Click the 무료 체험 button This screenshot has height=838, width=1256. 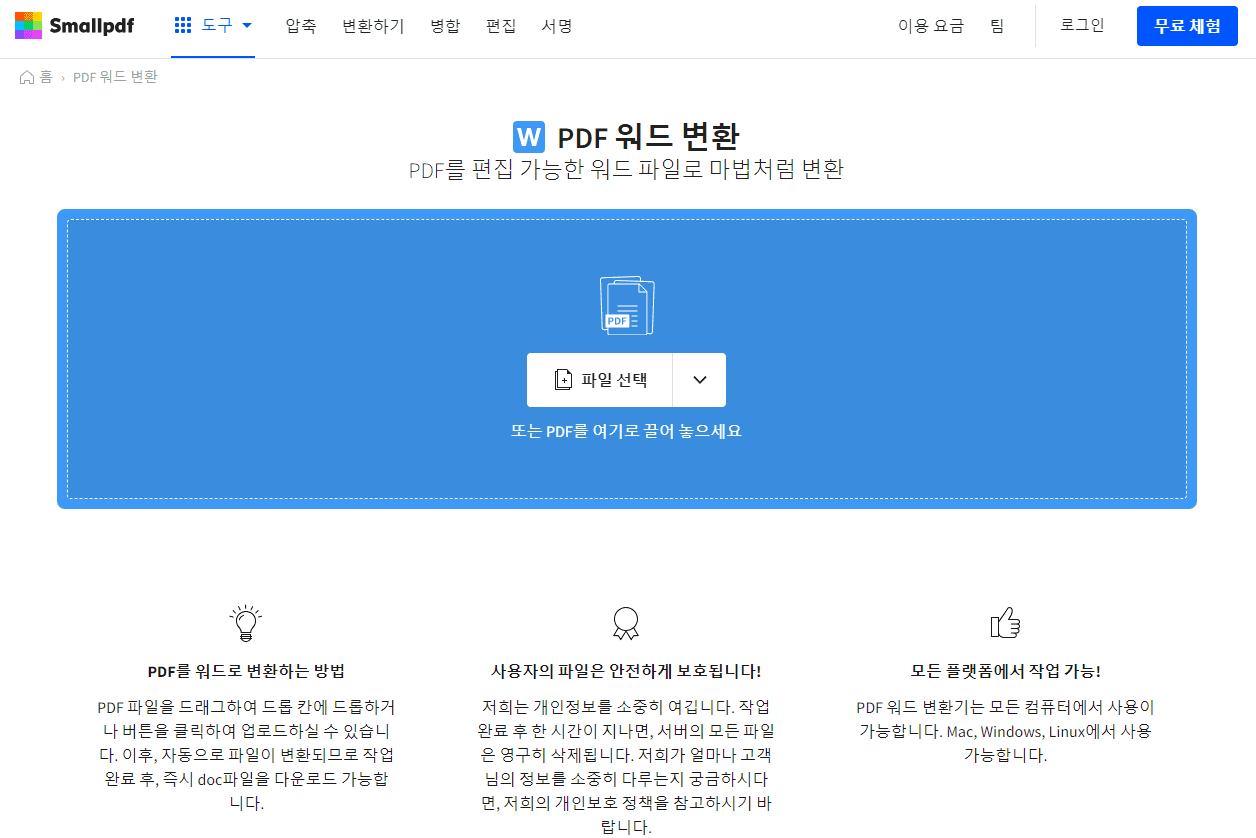[1187, 25]
